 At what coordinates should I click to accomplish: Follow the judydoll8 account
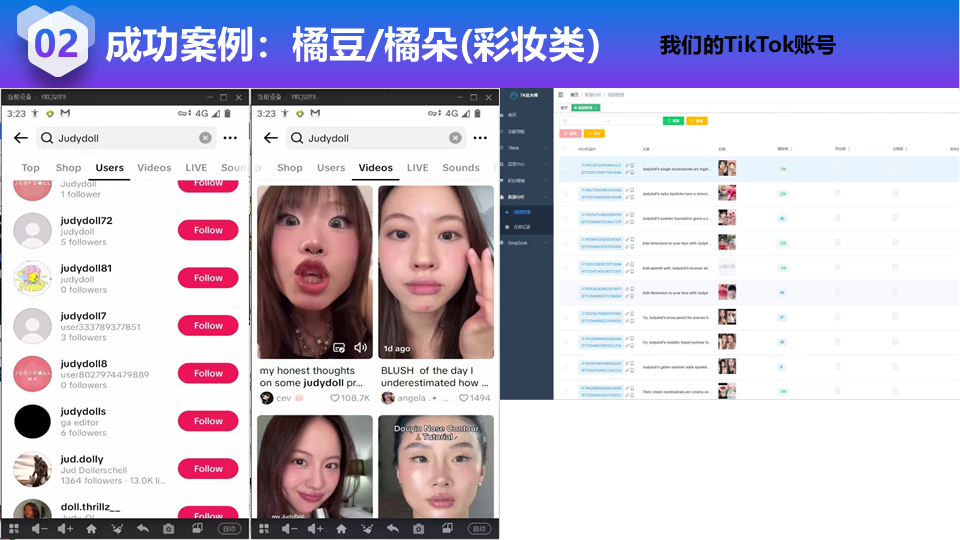[208, 373]
